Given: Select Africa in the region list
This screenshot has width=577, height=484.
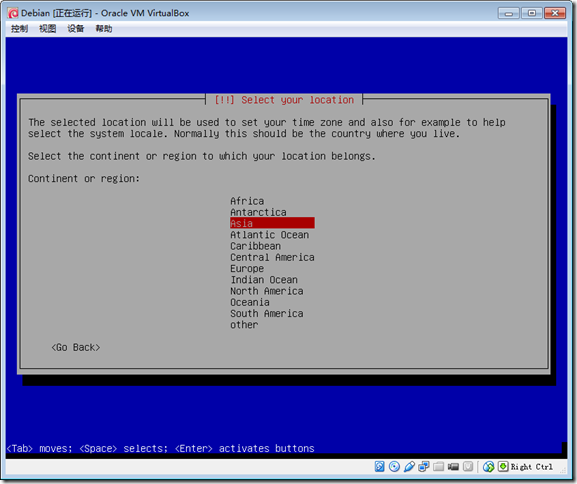Looking at the screenshot, I should tap(247, 201).
